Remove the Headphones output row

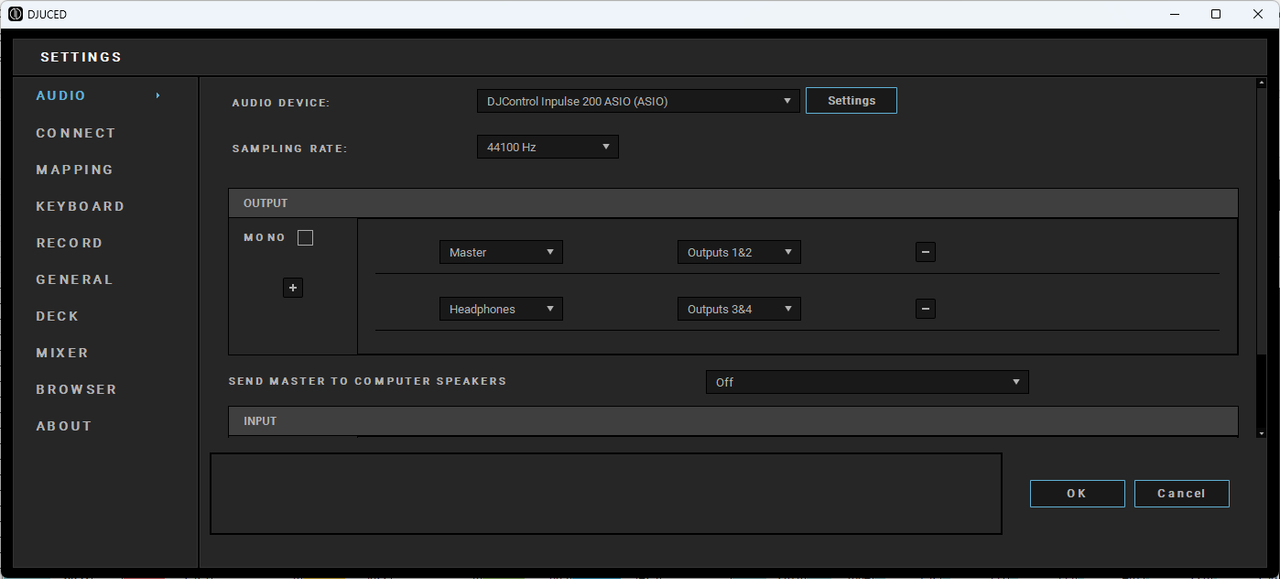pyautogui.click(x=925, y=309)
